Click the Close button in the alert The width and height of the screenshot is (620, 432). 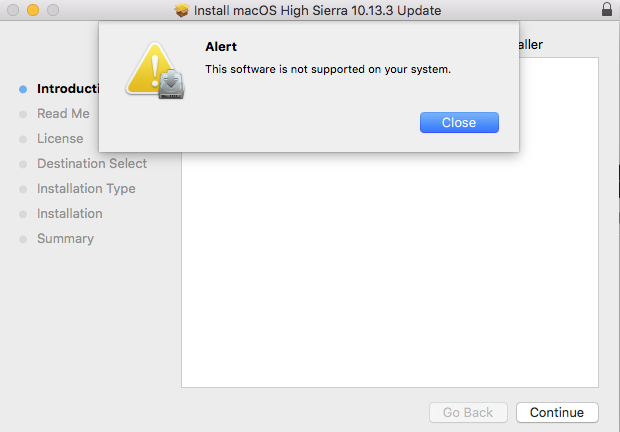tap(459, 123)
